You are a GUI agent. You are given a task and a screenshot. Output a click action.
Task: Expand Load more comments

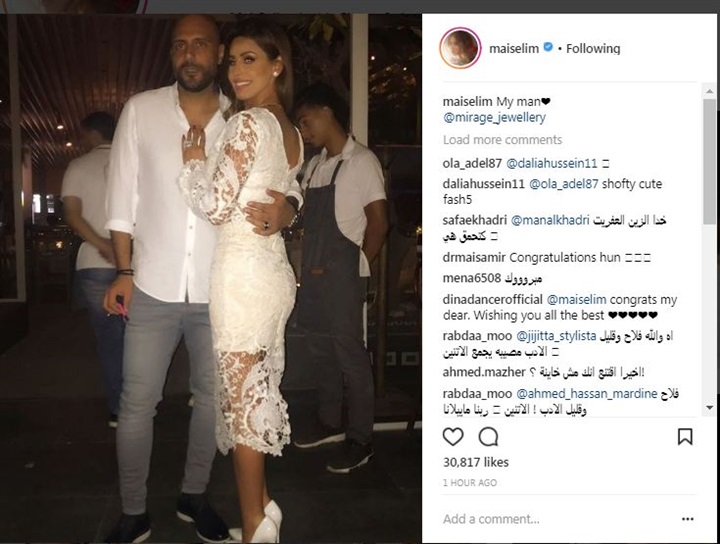tap(502, 140)
